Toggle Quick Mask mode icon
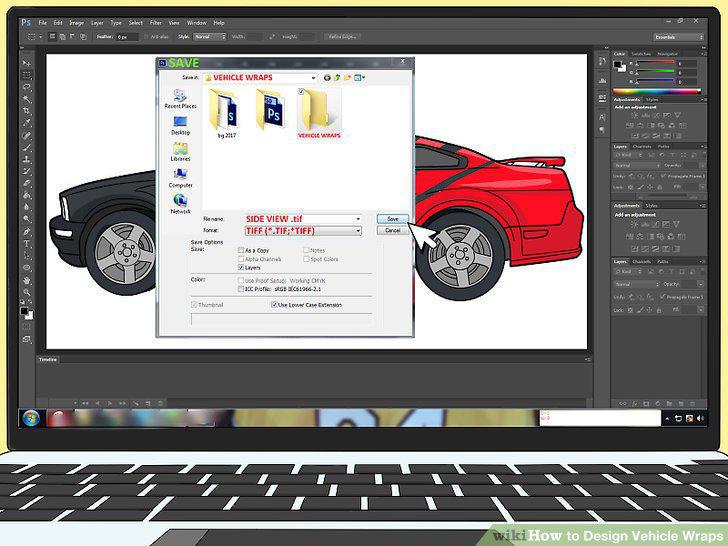Viewport: 728px width, 546px height. pyautogui.click(x=26, y=327)
